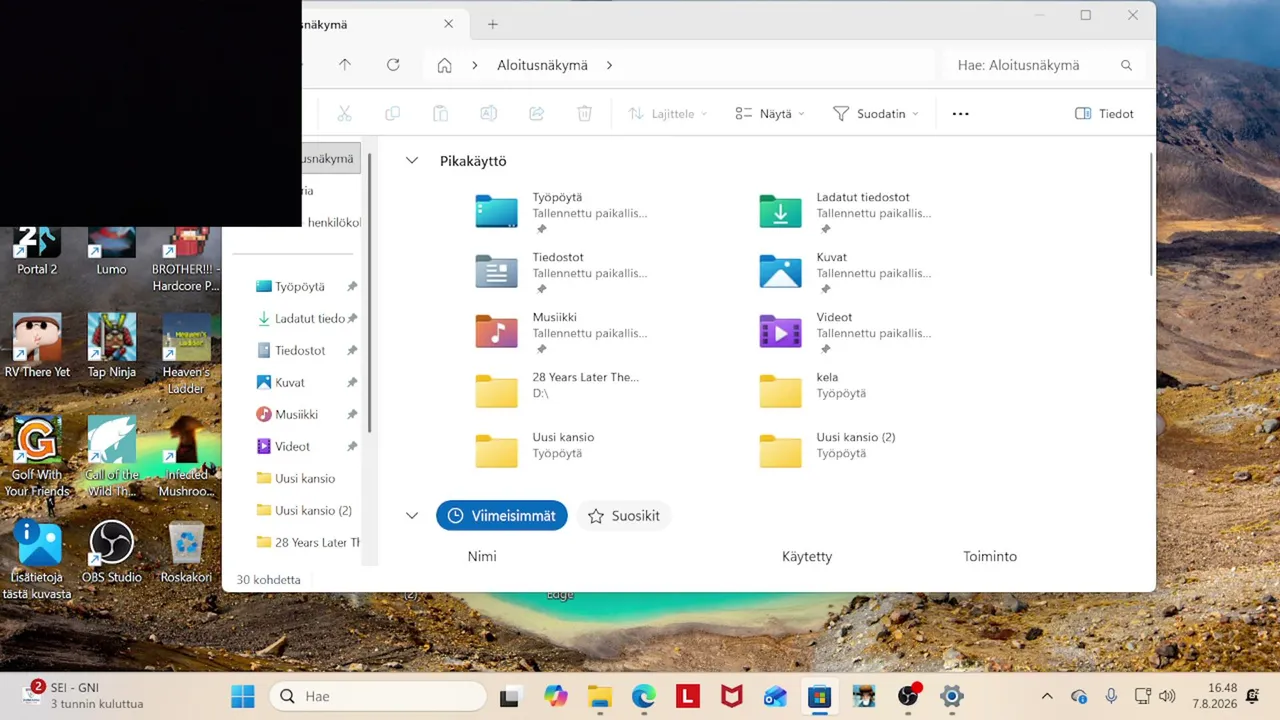Collapse the Viimeisimmät recent files section
The image size is (1280, 720).
click(x=412, y=516)
